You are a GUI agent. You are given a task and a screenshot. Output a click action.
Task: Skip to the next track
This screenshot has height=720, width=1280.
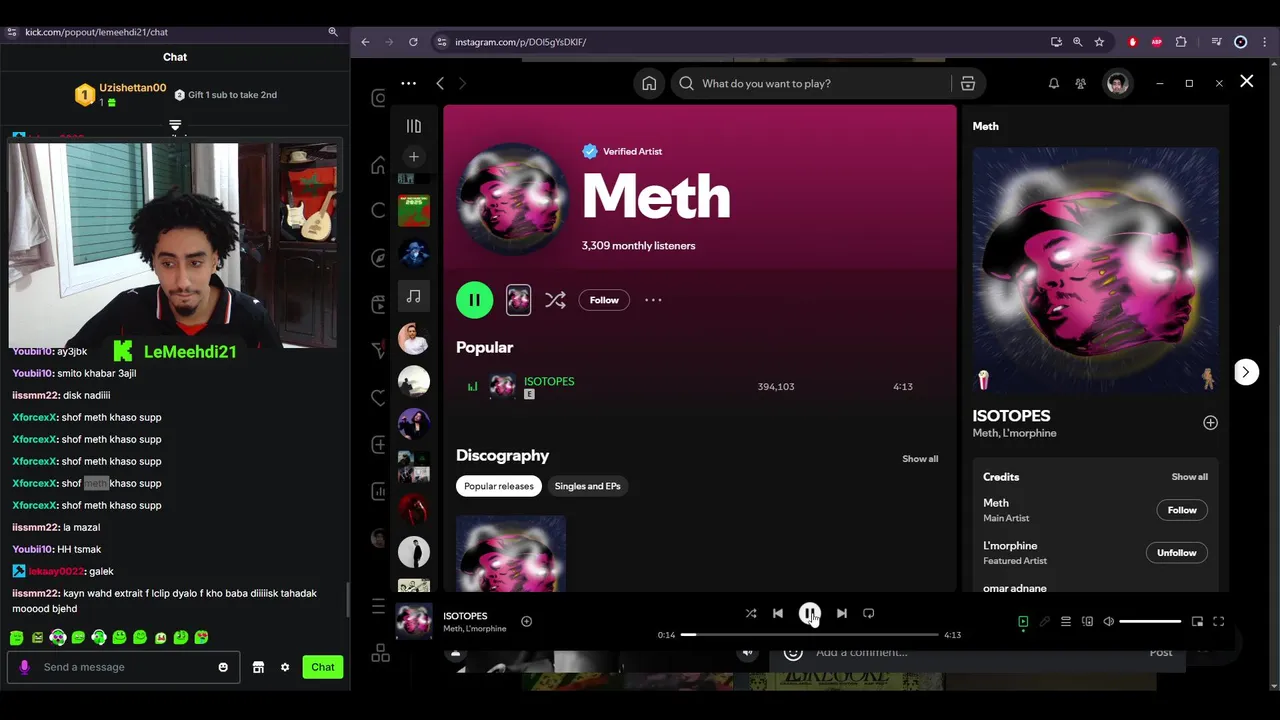point(841,613)
